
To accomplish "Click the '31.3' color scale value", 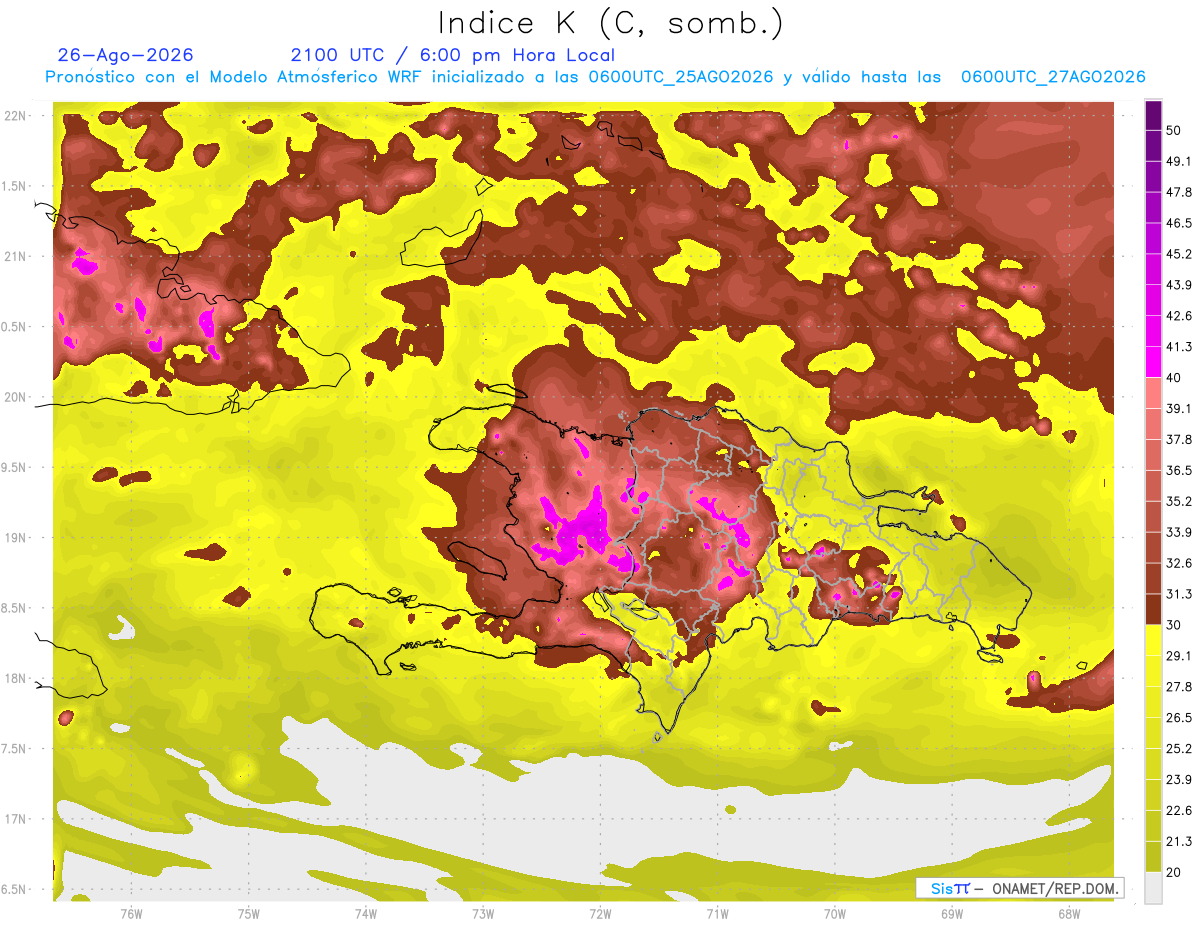I will click(1179, 594).
